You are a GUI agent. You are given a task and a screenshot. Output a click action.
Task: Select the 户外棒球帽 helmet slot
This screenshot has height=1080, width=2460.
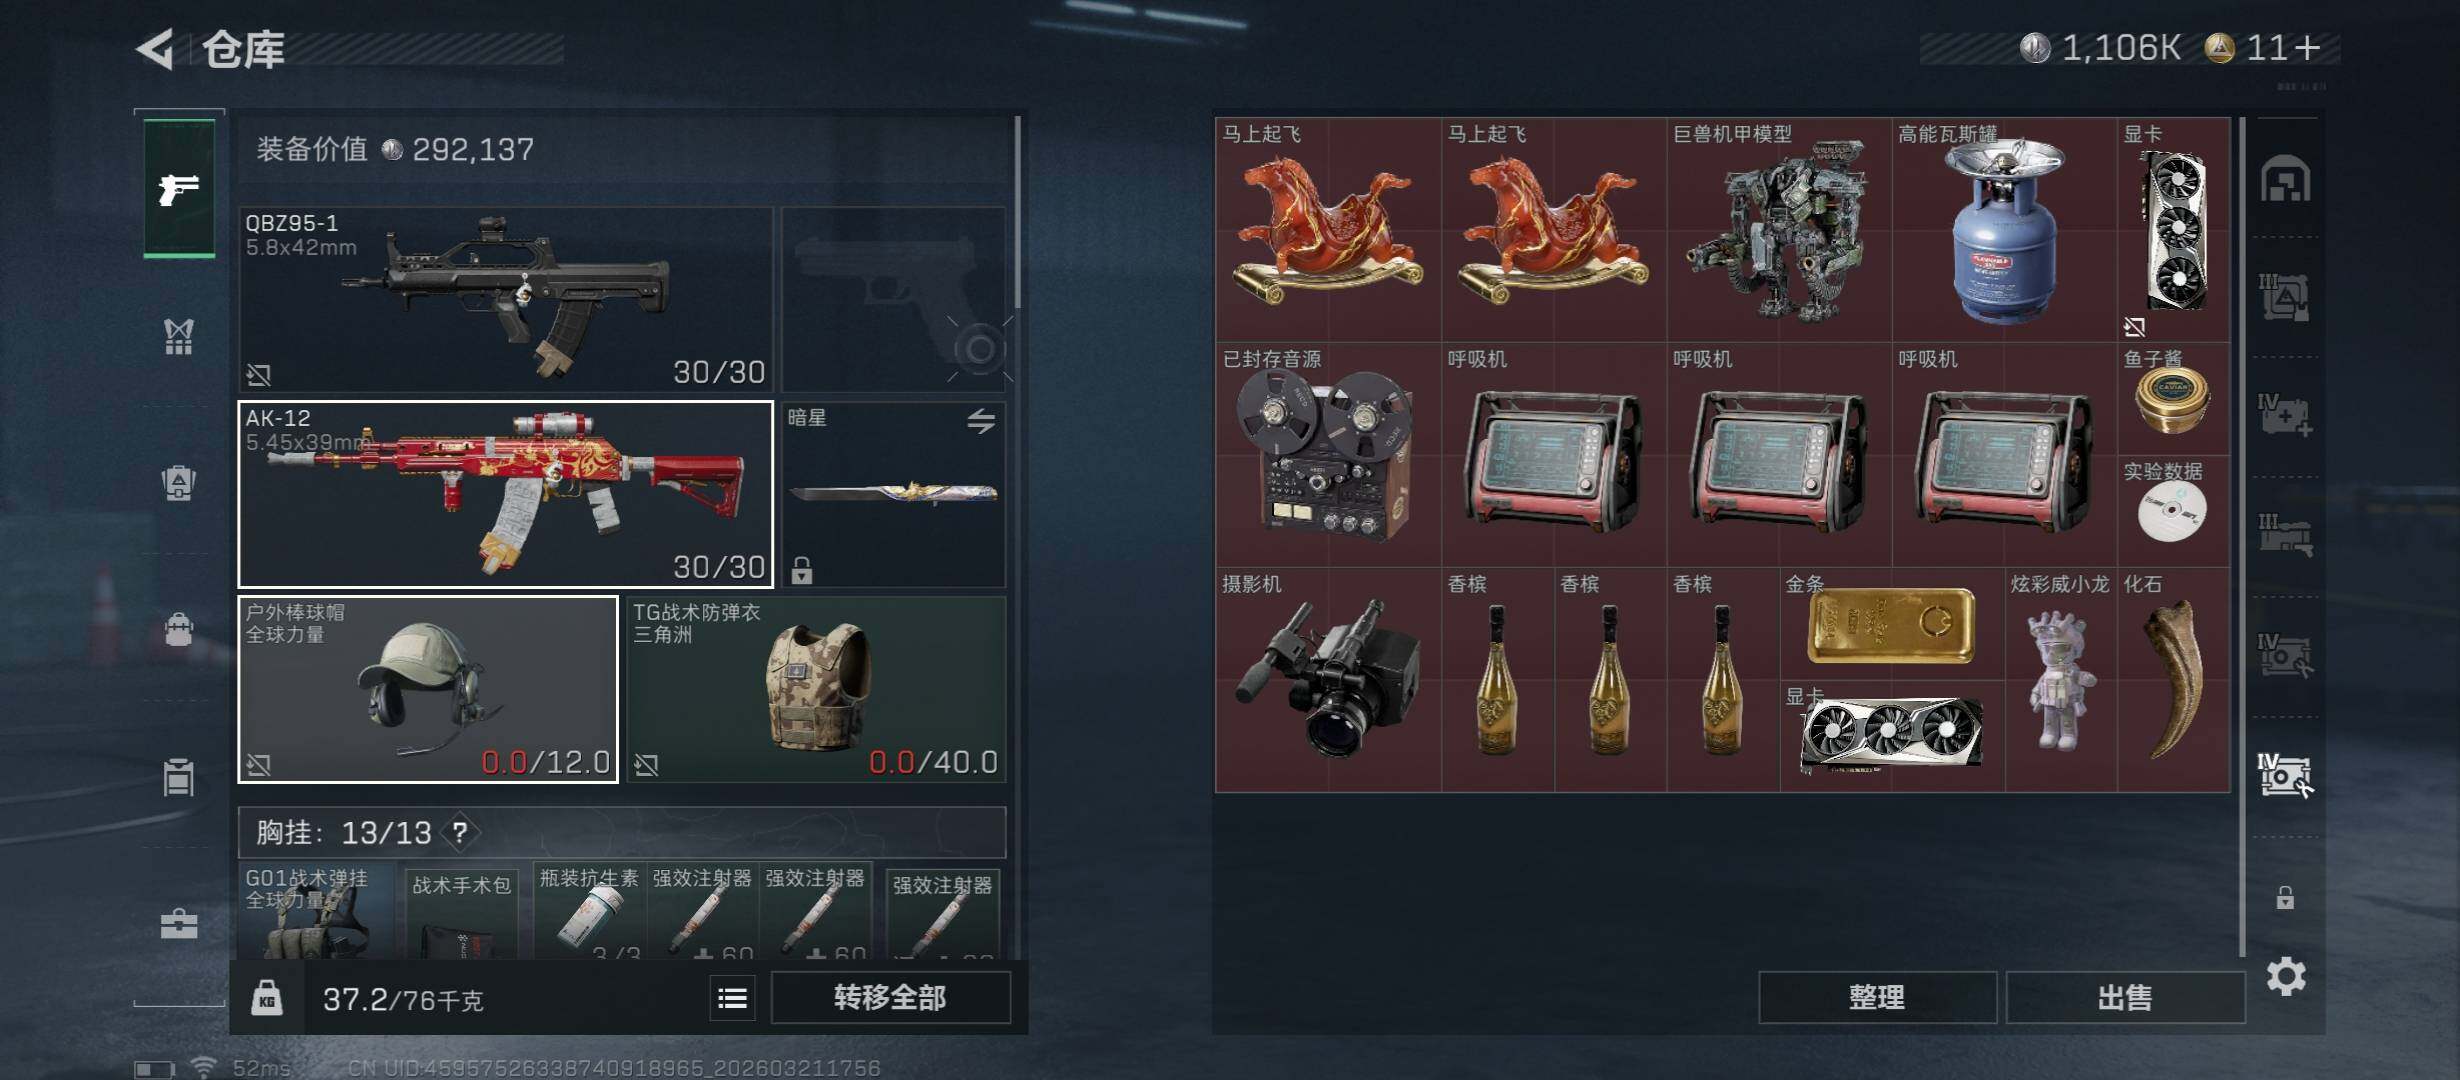point(428,689)
